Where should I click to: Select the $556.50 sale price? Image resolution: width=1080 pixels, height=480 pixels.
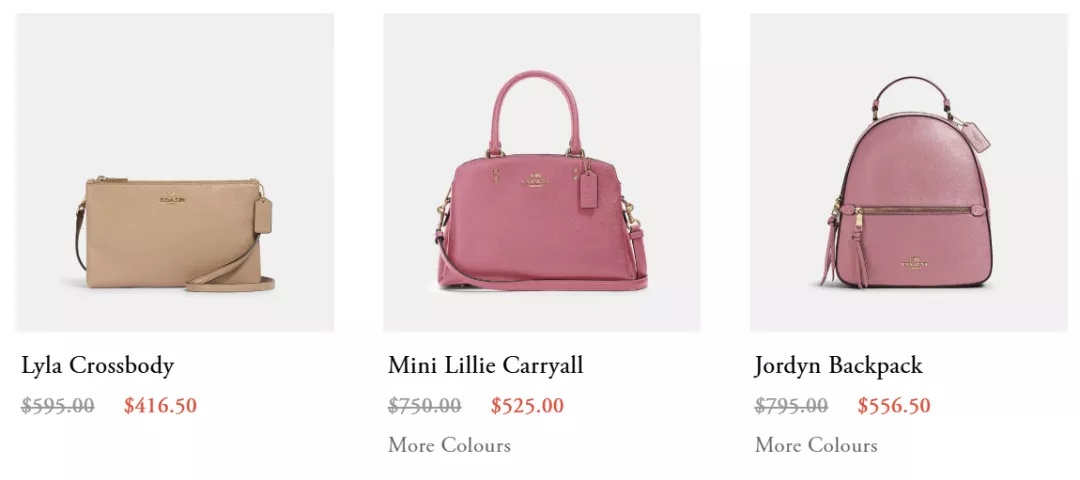(894, 406)
